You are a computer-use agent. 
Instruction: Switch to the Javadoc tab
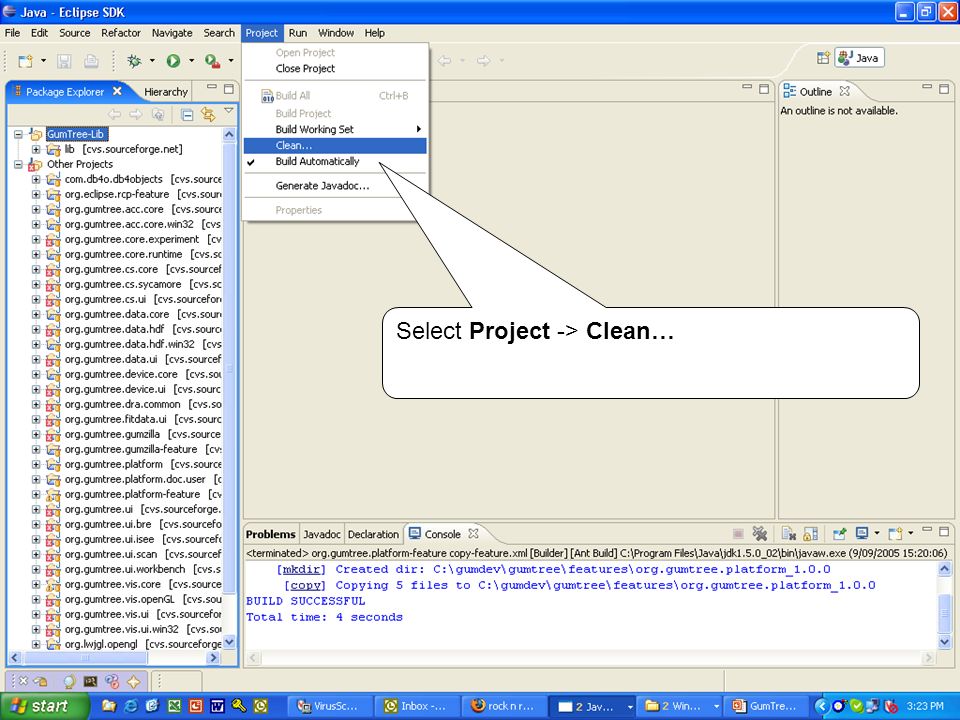click(322, 534)
